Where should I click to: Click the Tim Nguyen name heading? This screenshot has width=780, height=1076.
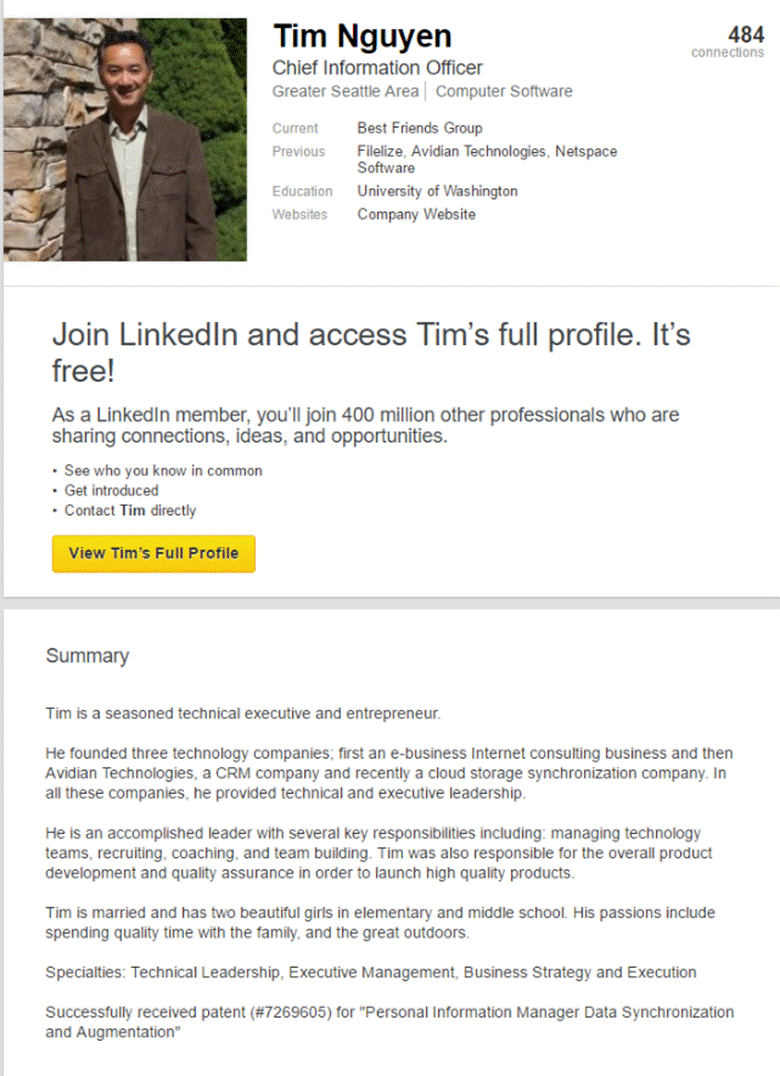pos(362,37)
